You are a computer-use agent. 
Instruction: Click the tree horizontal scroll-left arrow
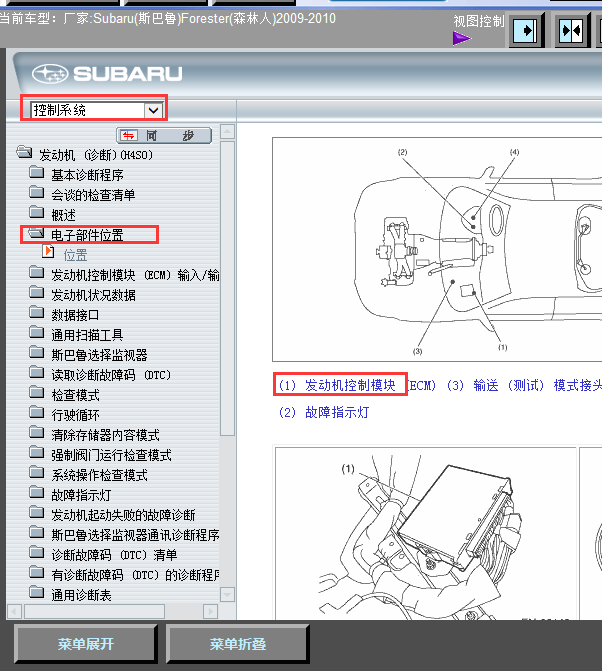click(15, 611)
